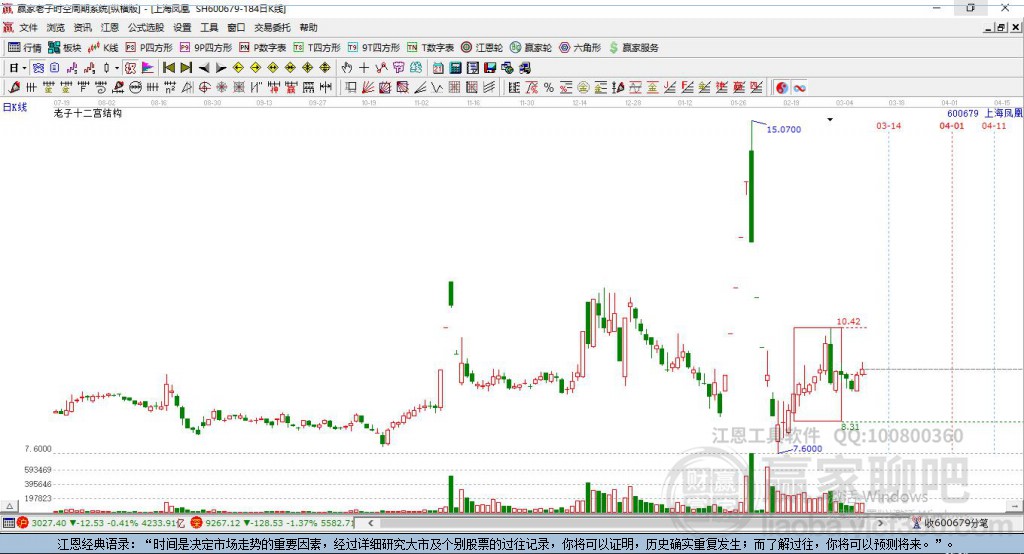Click the percent (%) retracement tool icon
The width and height of the screenshot is (1024, 554).
(x=548, y=88)
